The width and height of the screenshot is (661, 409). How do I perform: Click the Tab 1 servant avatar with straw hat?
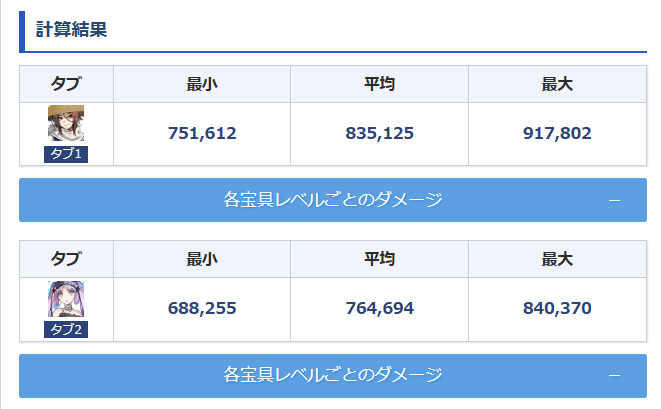click(x=66, y=123)
